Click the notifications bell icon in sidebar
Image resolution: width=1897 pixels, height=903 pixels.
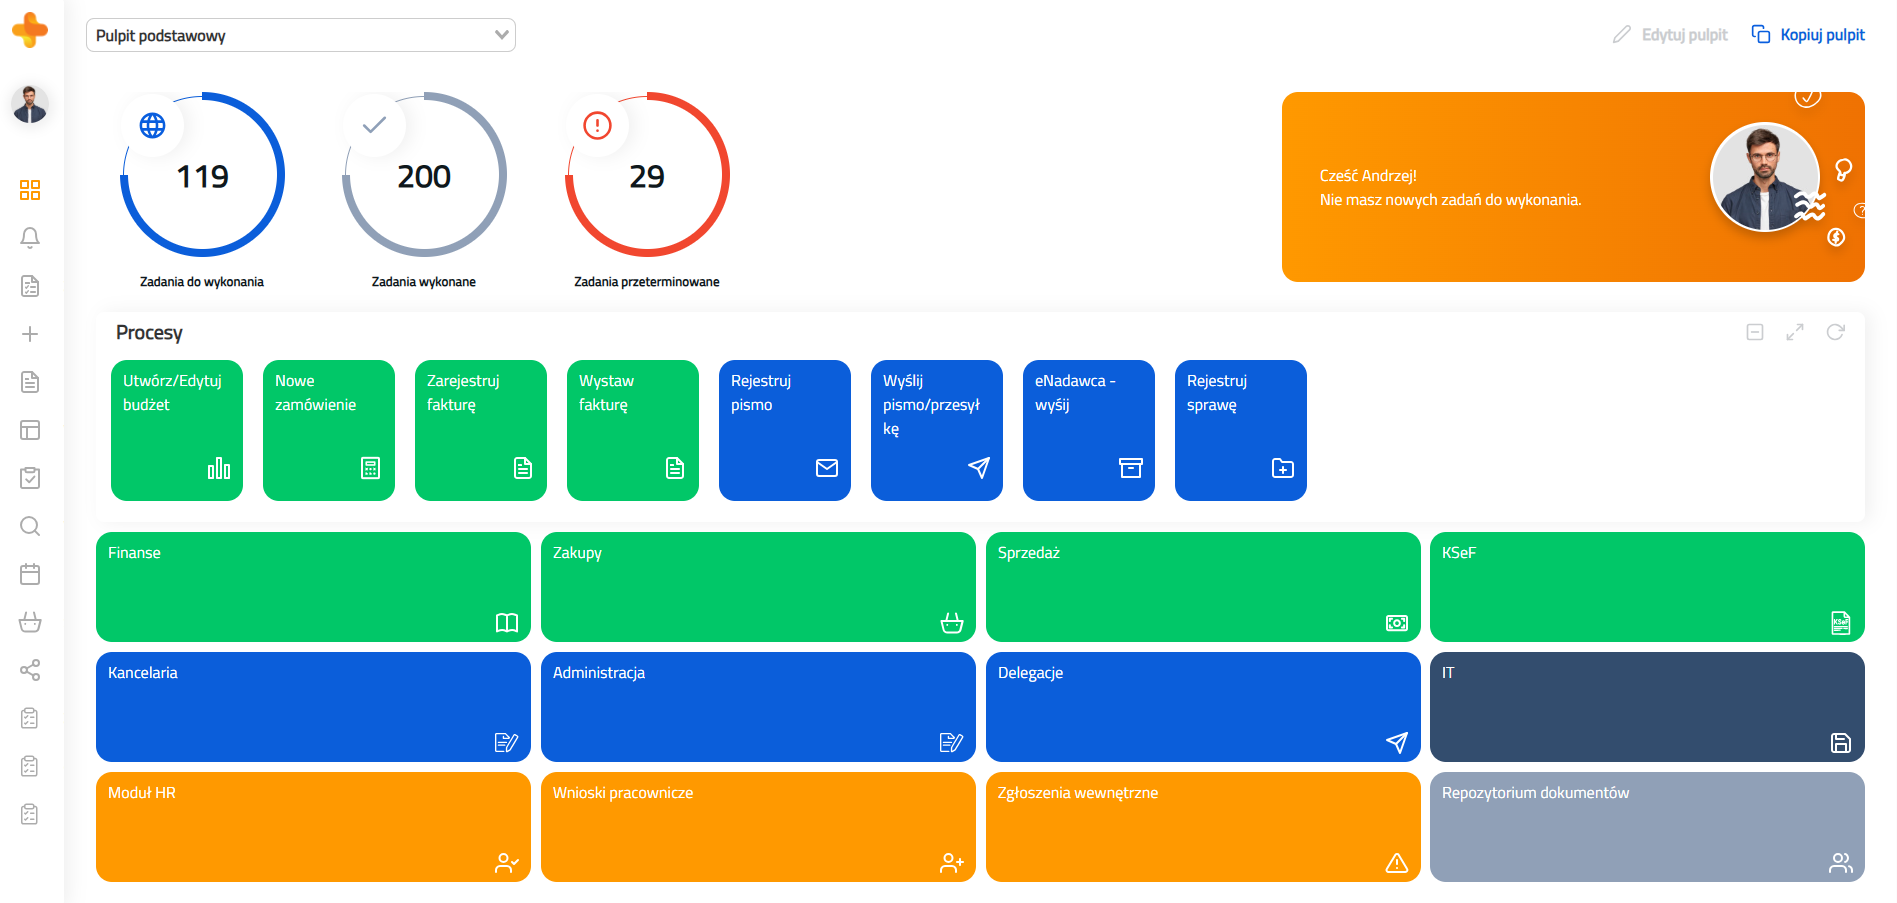(30, 238)
